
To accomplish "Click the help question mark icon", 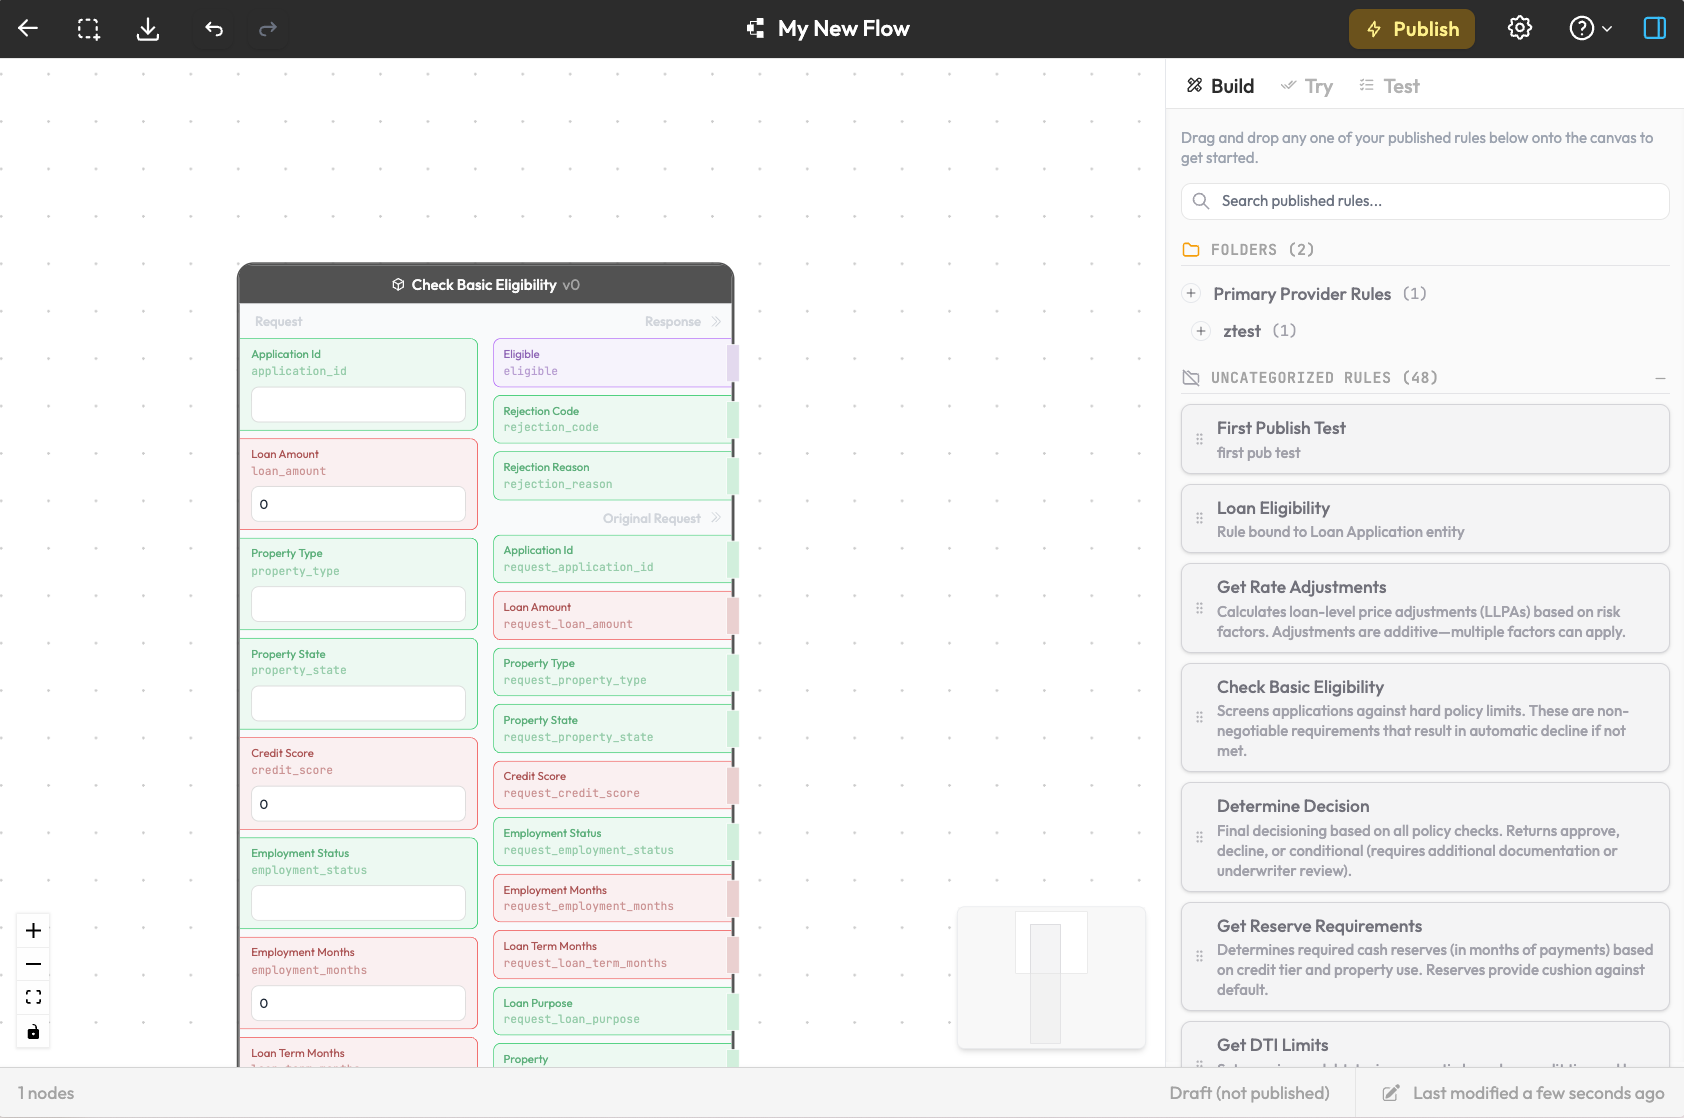I will point(1583,28).
